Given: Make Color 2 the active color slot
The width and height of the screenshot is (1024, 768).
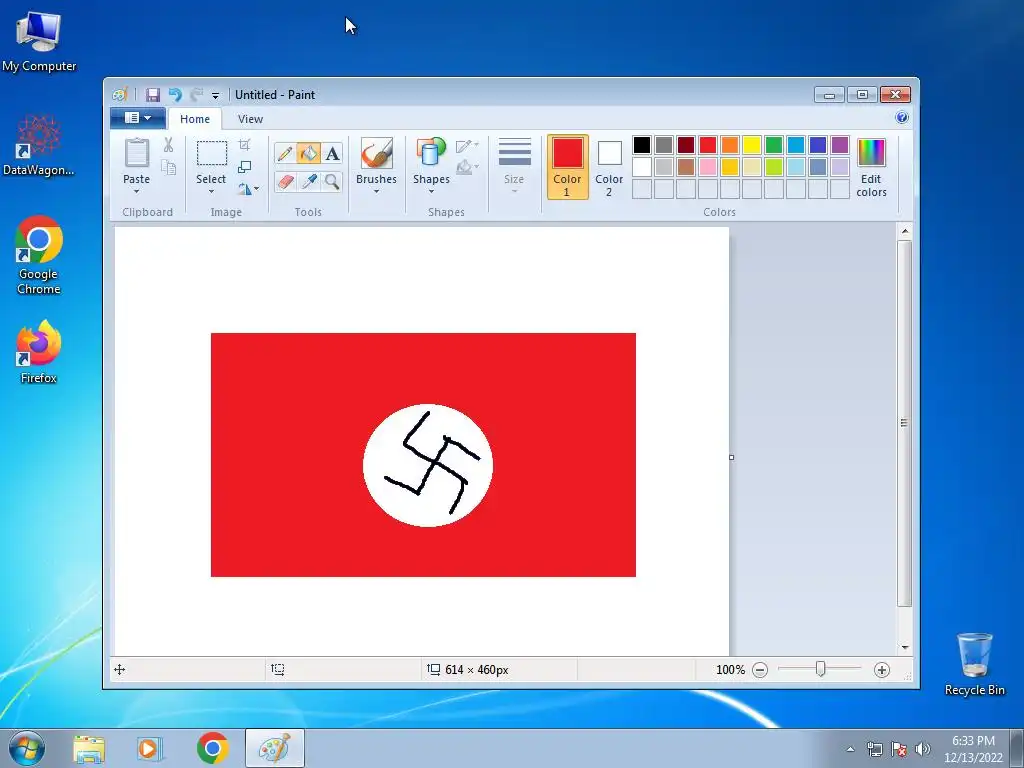Looking at the screenshot, I should pyautogui.click(x=609, y=167).
